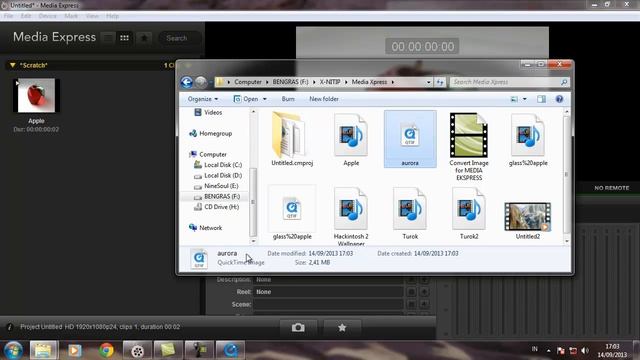Click the camera grab-still button
The width and height of the screenshot is (640, 360).
298,327
